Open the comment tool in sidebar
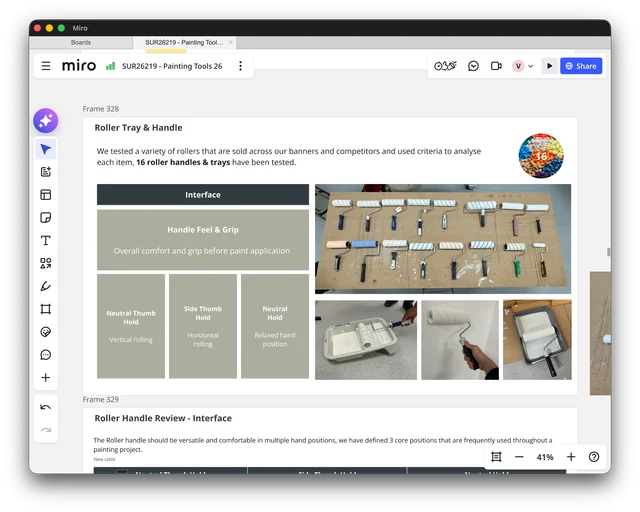Viewport: 640px width, 512px height. click(46, 355)
